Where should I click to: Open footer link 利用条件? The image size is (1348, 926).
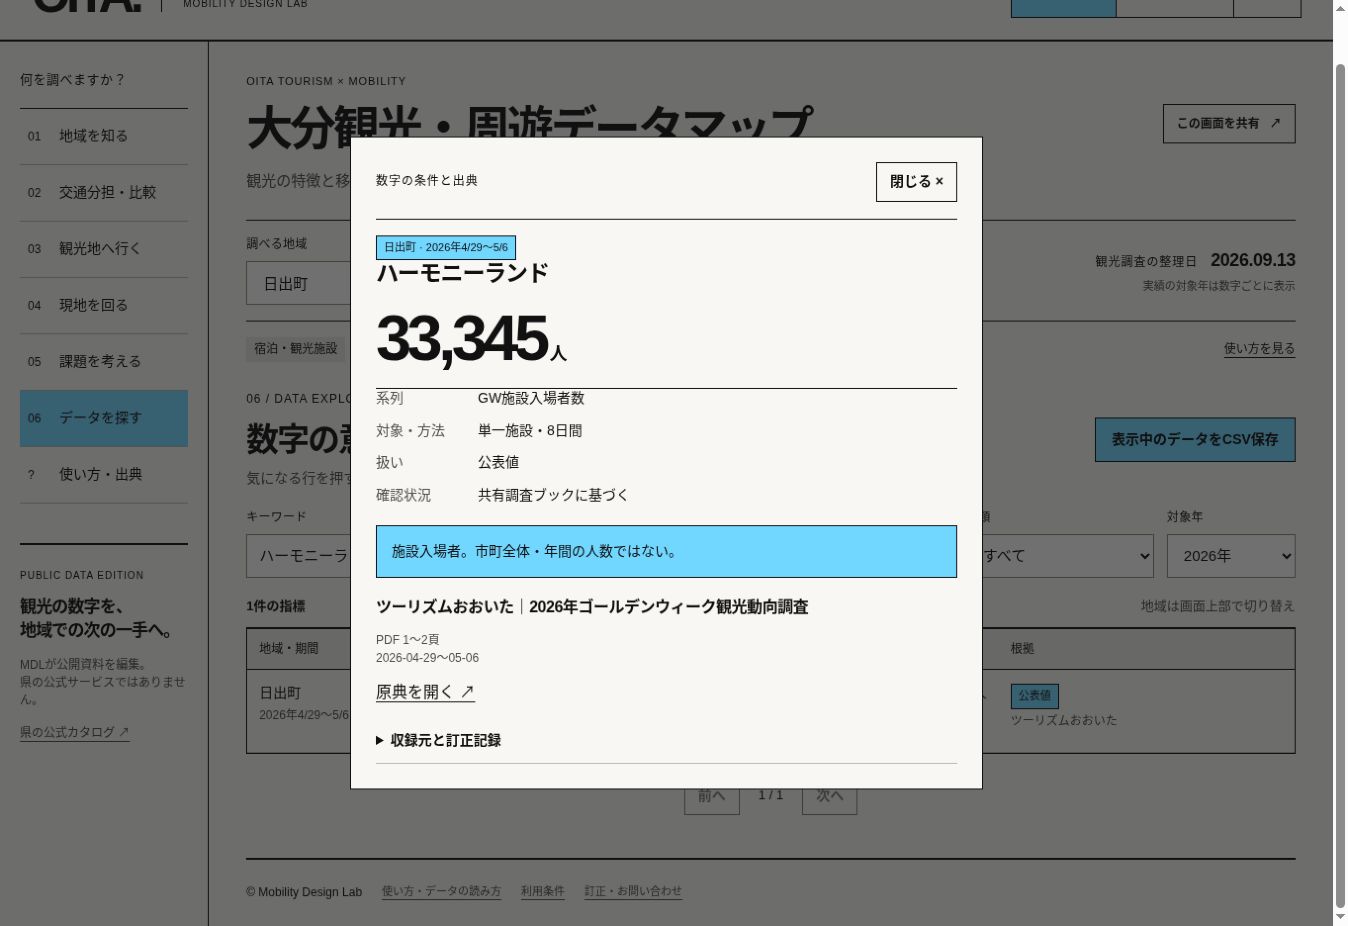[x=542, y=891]
